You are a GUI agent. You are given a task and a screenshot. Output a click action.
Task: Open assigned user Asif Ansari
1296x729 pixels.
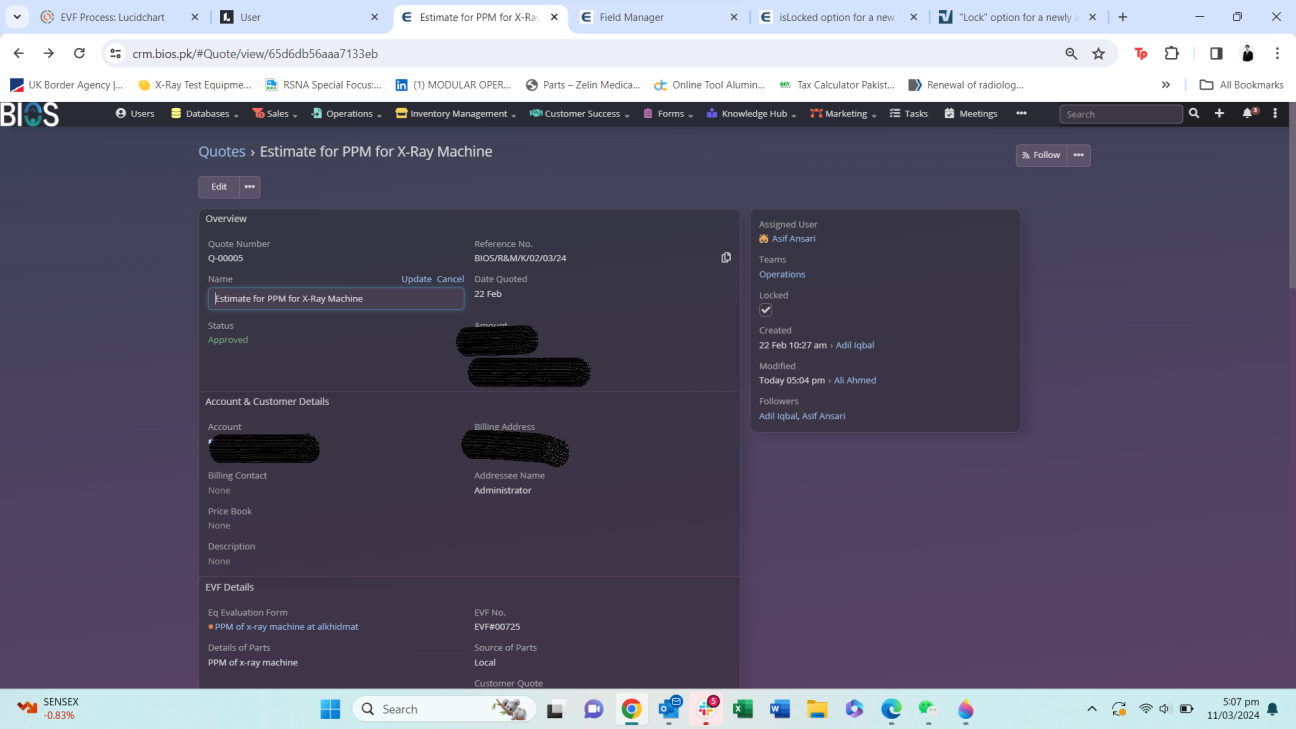pos(794,239)
